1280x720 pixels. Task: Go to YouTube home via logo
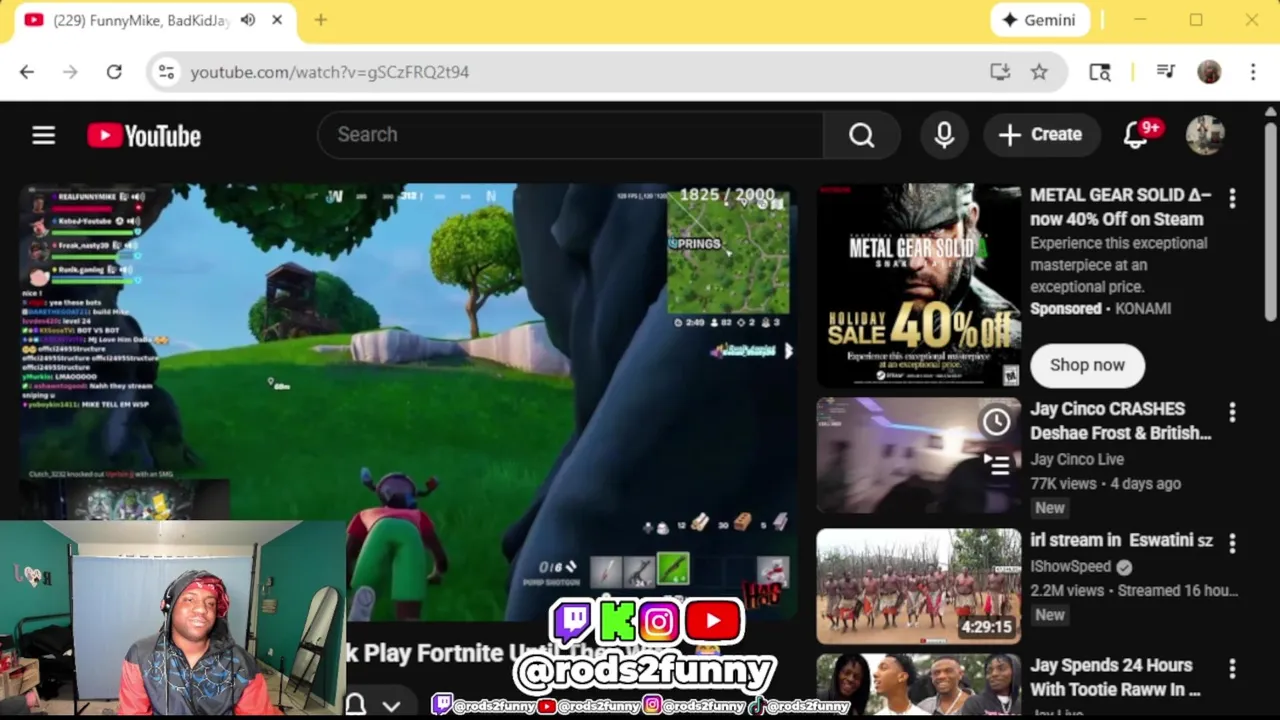point(144,135)
